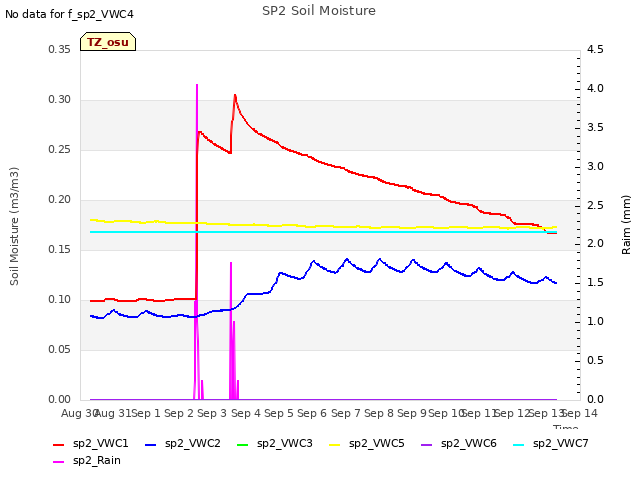Image resolution: width=640 pixels, height=480 pixels.
Task: Click the 2.5 right axis value
Action: 595,205
